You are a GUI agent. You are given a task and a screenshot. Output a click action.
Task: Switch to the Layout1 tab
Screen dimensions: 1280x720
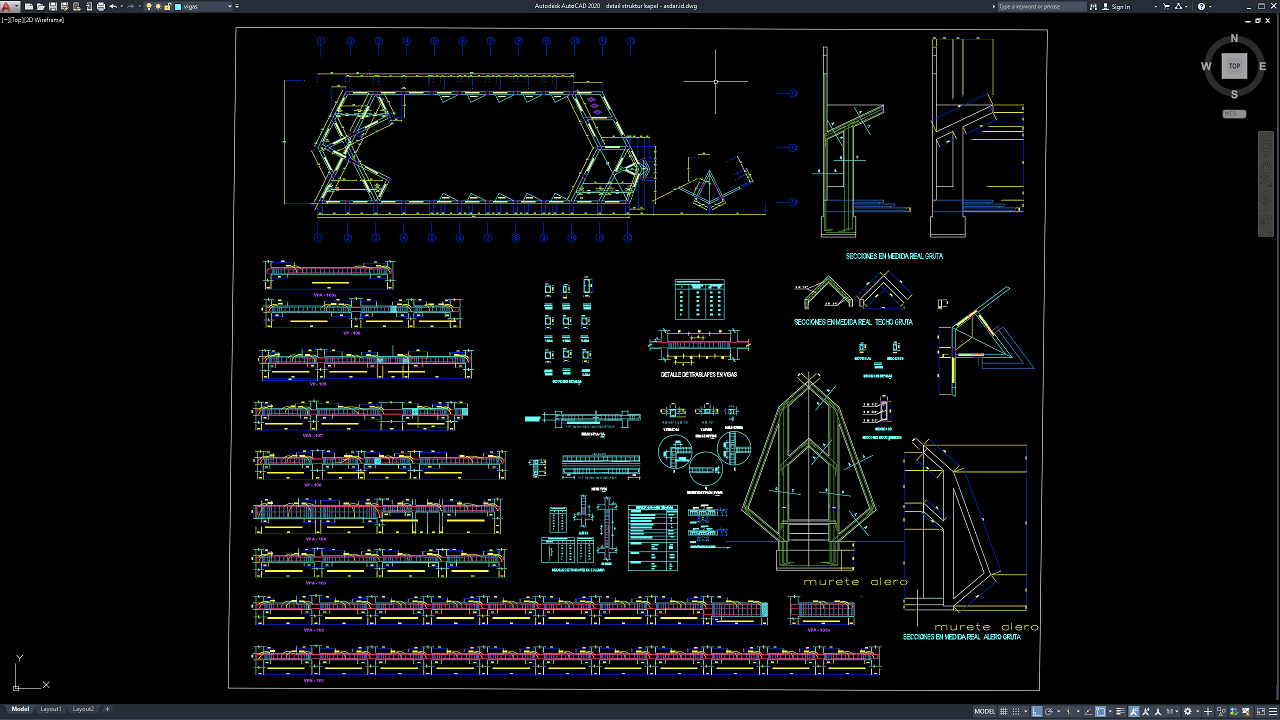point(51,709)
